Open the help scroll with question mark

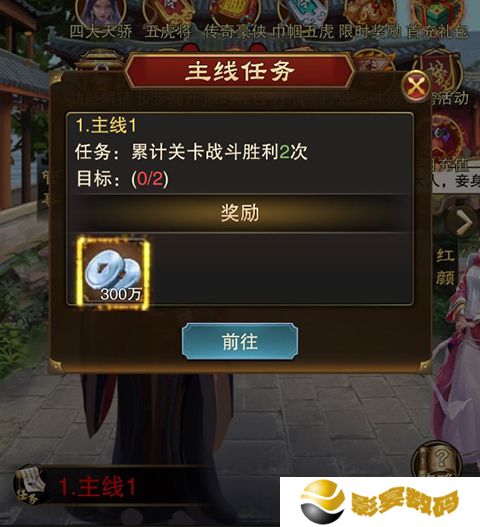(x=436, y=460)
